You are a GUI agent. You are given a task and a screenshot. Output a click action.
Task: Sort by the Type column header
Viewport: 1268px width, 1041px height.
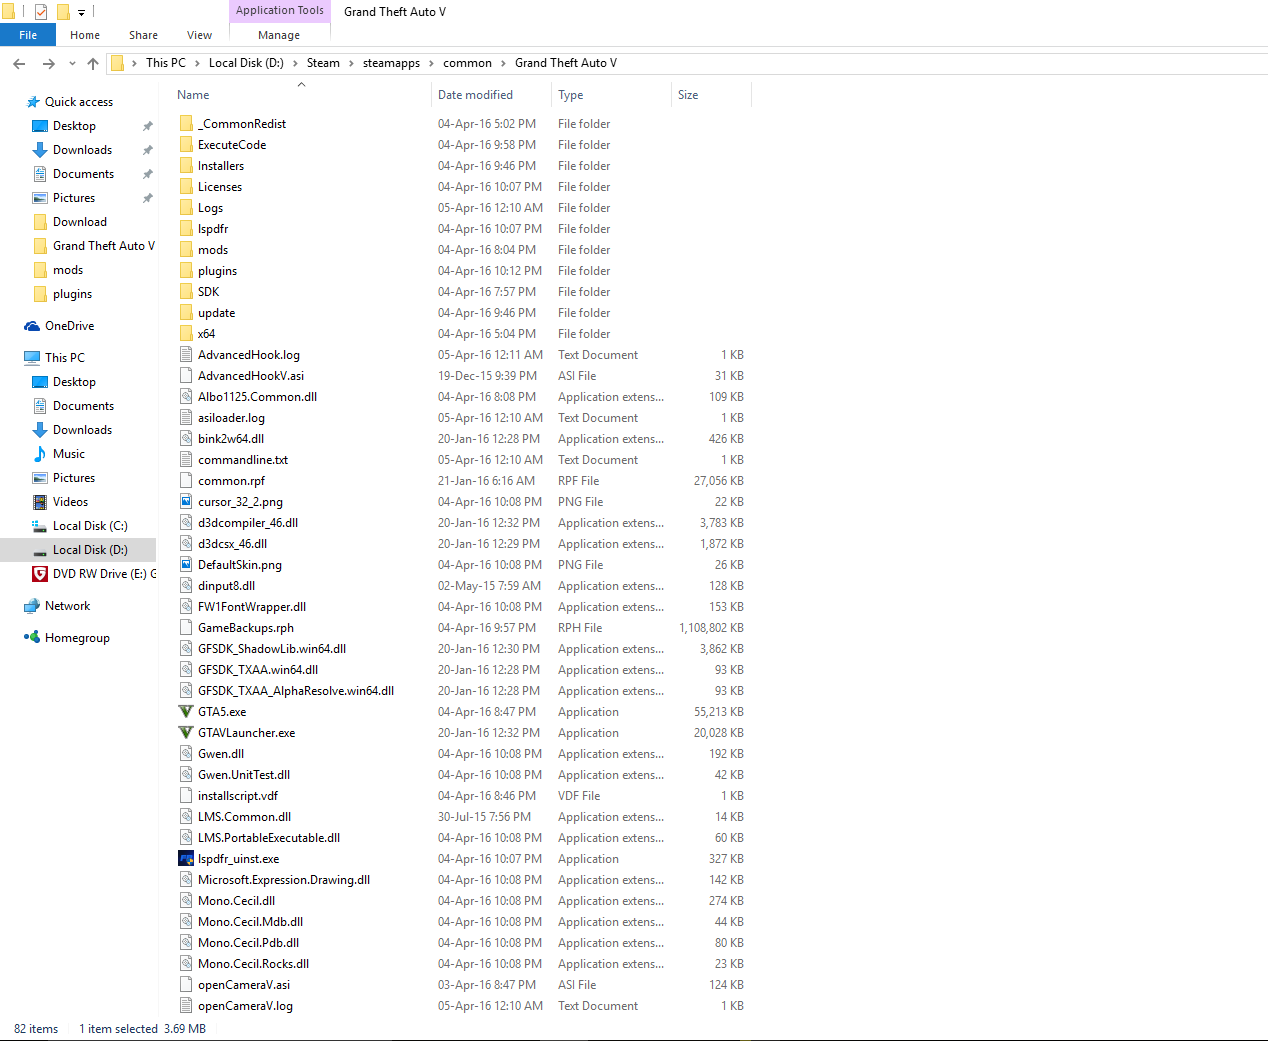[611, 95]
